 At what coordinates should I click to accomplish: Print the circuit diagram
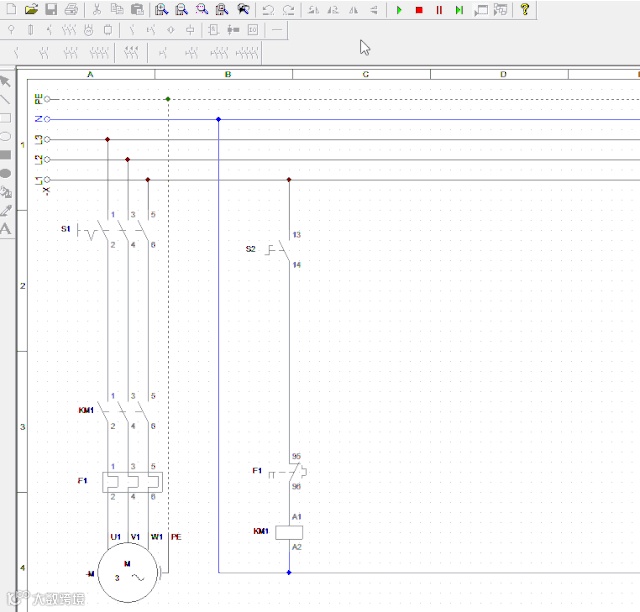(x=71, y=10)
